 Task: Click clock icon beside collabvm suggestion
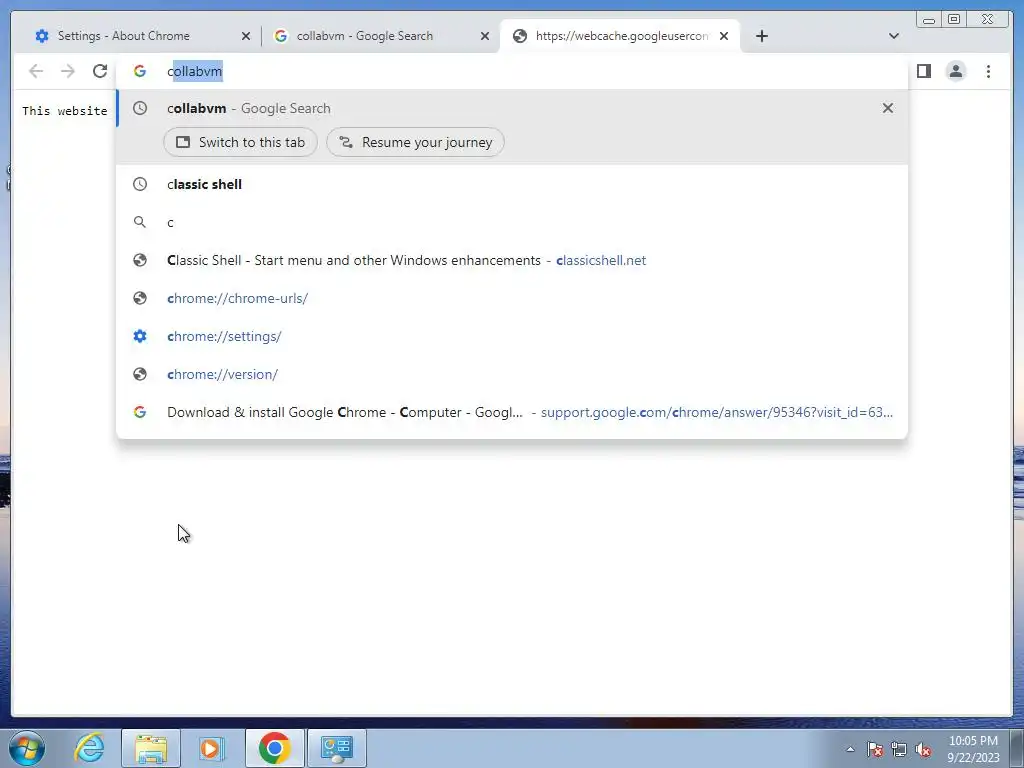click(140, 108)
